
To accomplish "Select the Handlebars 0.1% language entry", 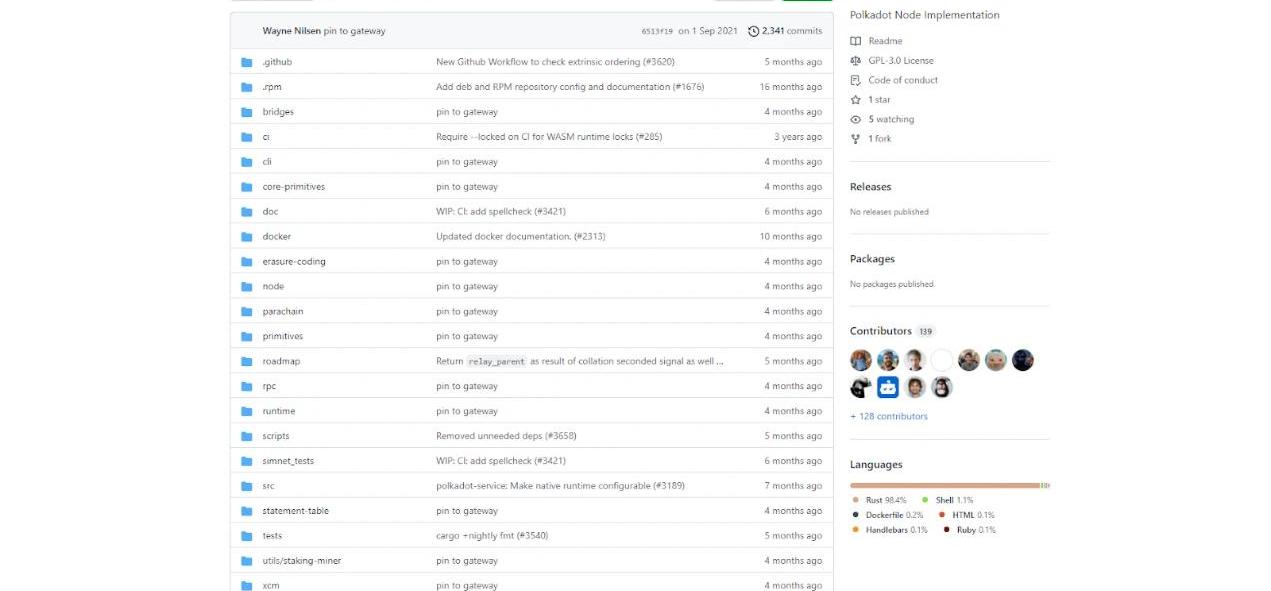I will pyautogui.click(x=890, y=530).
